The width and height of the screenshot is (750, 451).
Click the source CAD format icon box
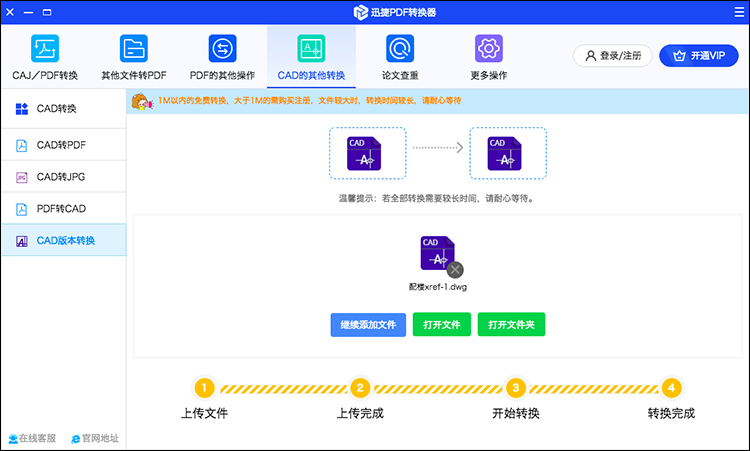(x=367, y=153)
